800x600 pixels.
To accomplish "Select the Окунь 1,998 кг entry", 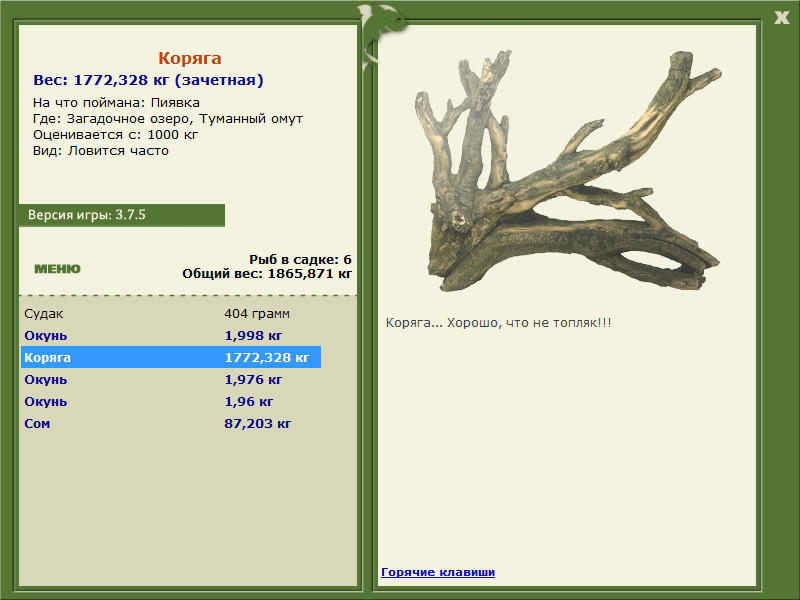I will [171, 335].
